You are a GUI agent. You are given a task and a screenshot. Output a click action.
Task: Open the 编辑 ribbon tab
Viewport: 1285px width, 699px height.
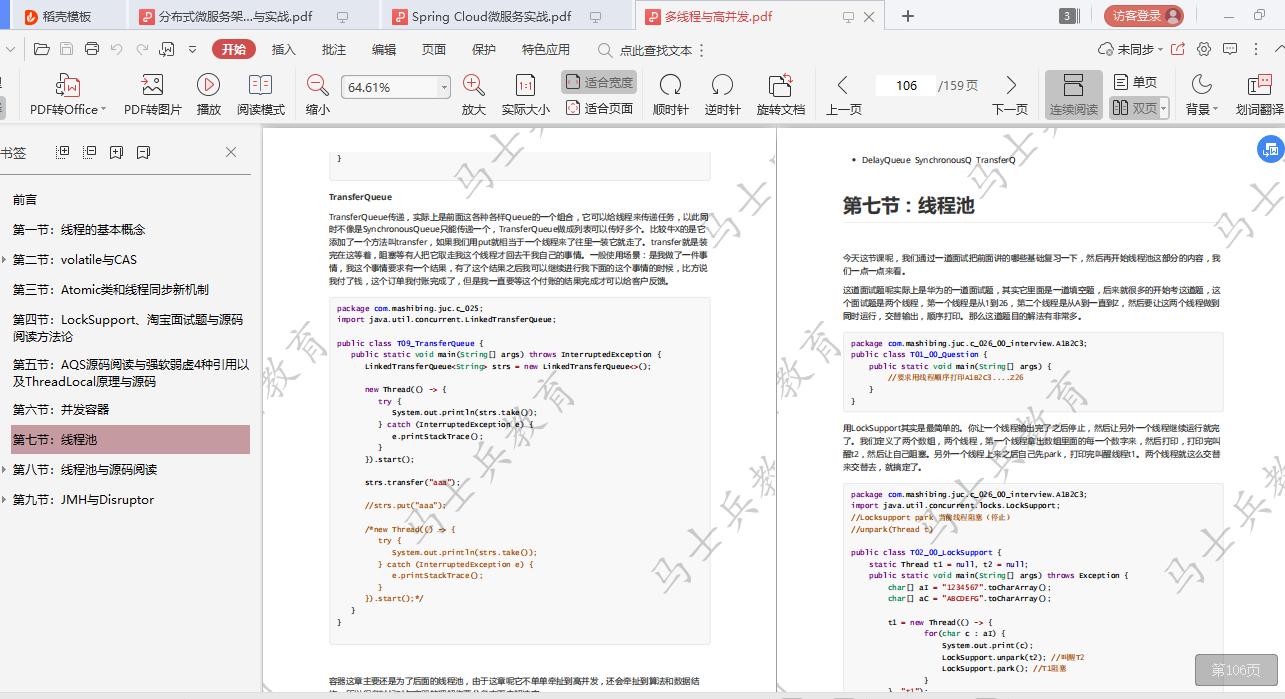[384, 49]
